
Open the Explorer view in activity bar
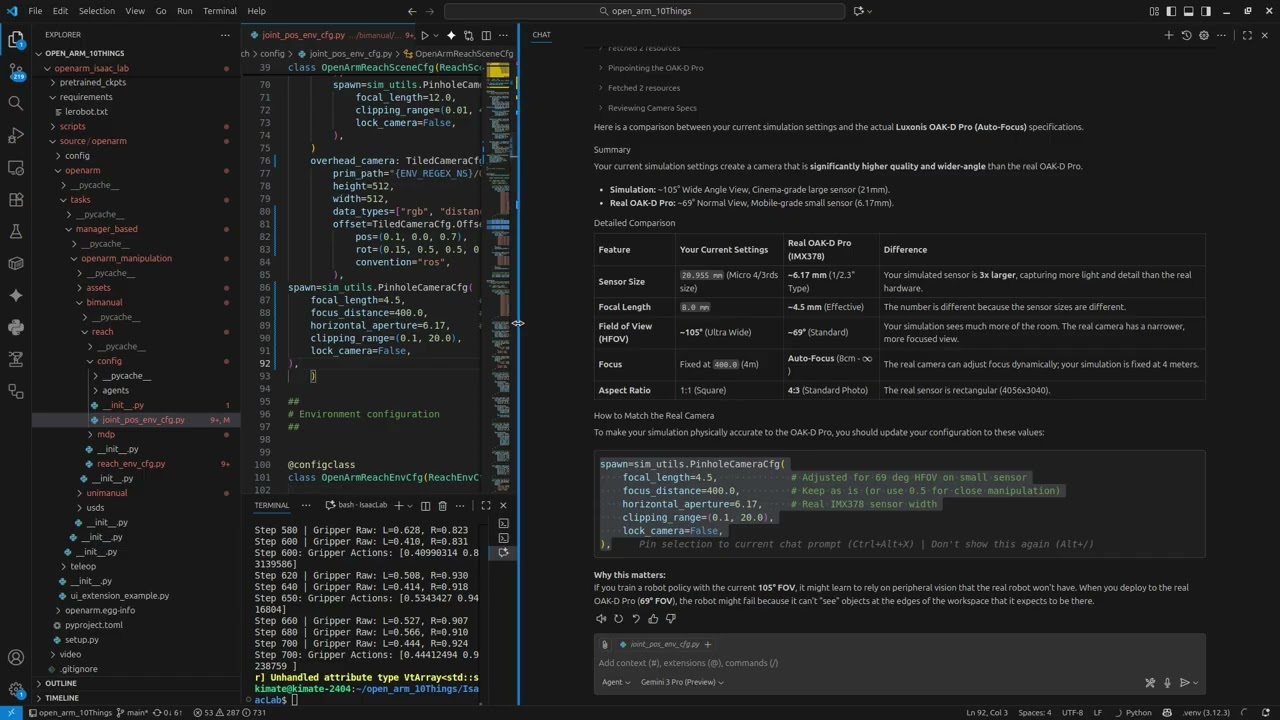point(16,40)
